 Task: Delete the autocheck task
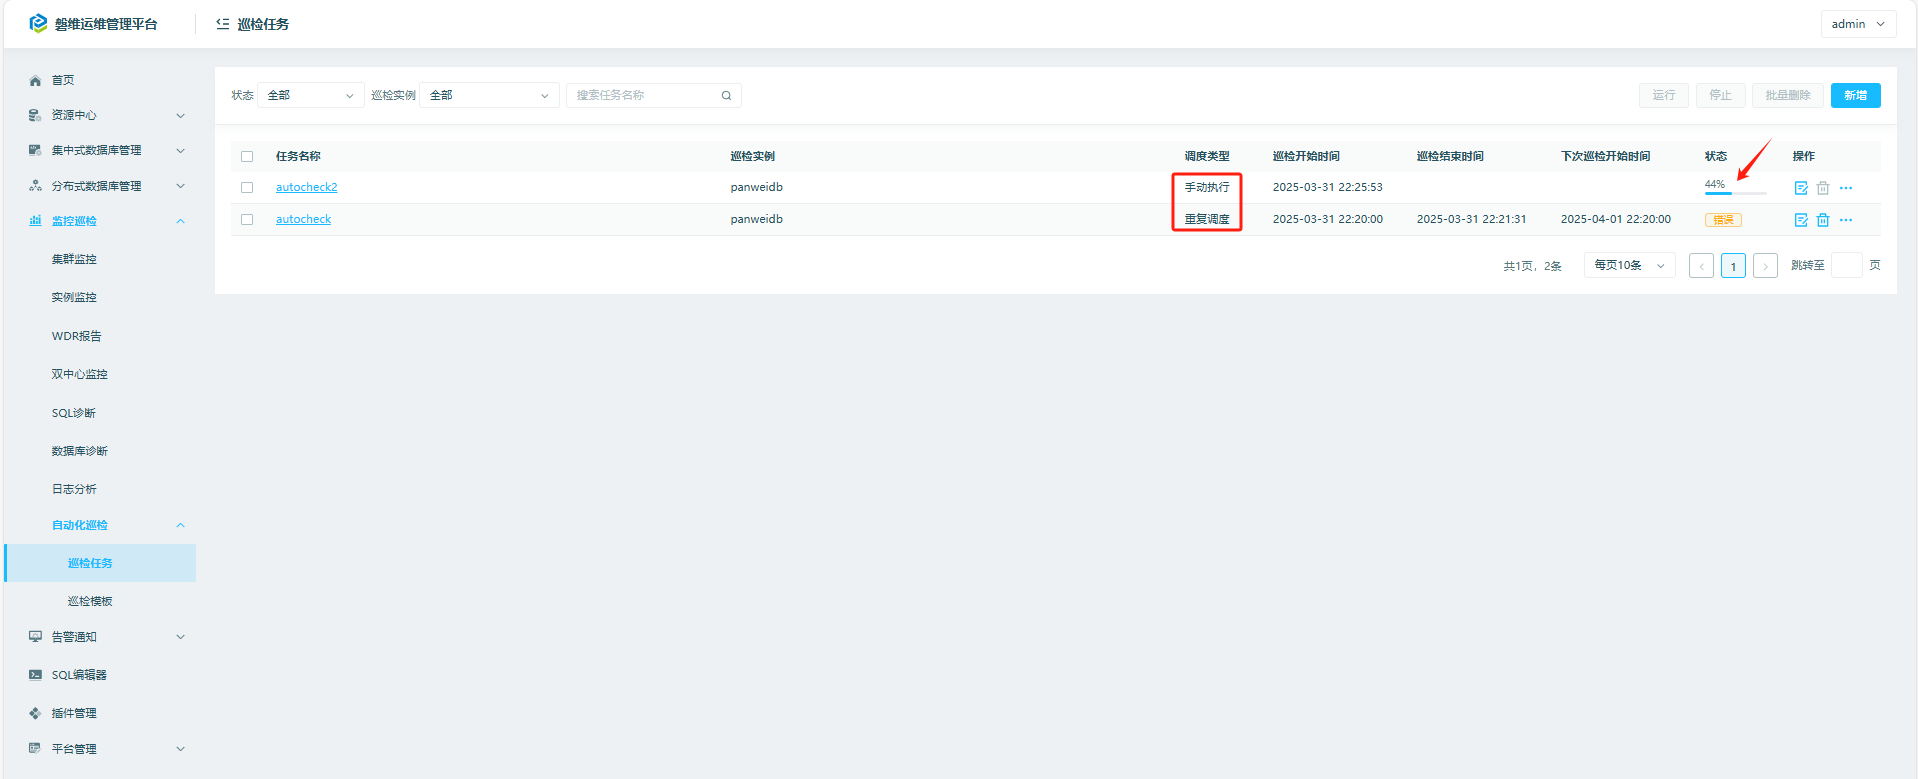pos(1823,220)
